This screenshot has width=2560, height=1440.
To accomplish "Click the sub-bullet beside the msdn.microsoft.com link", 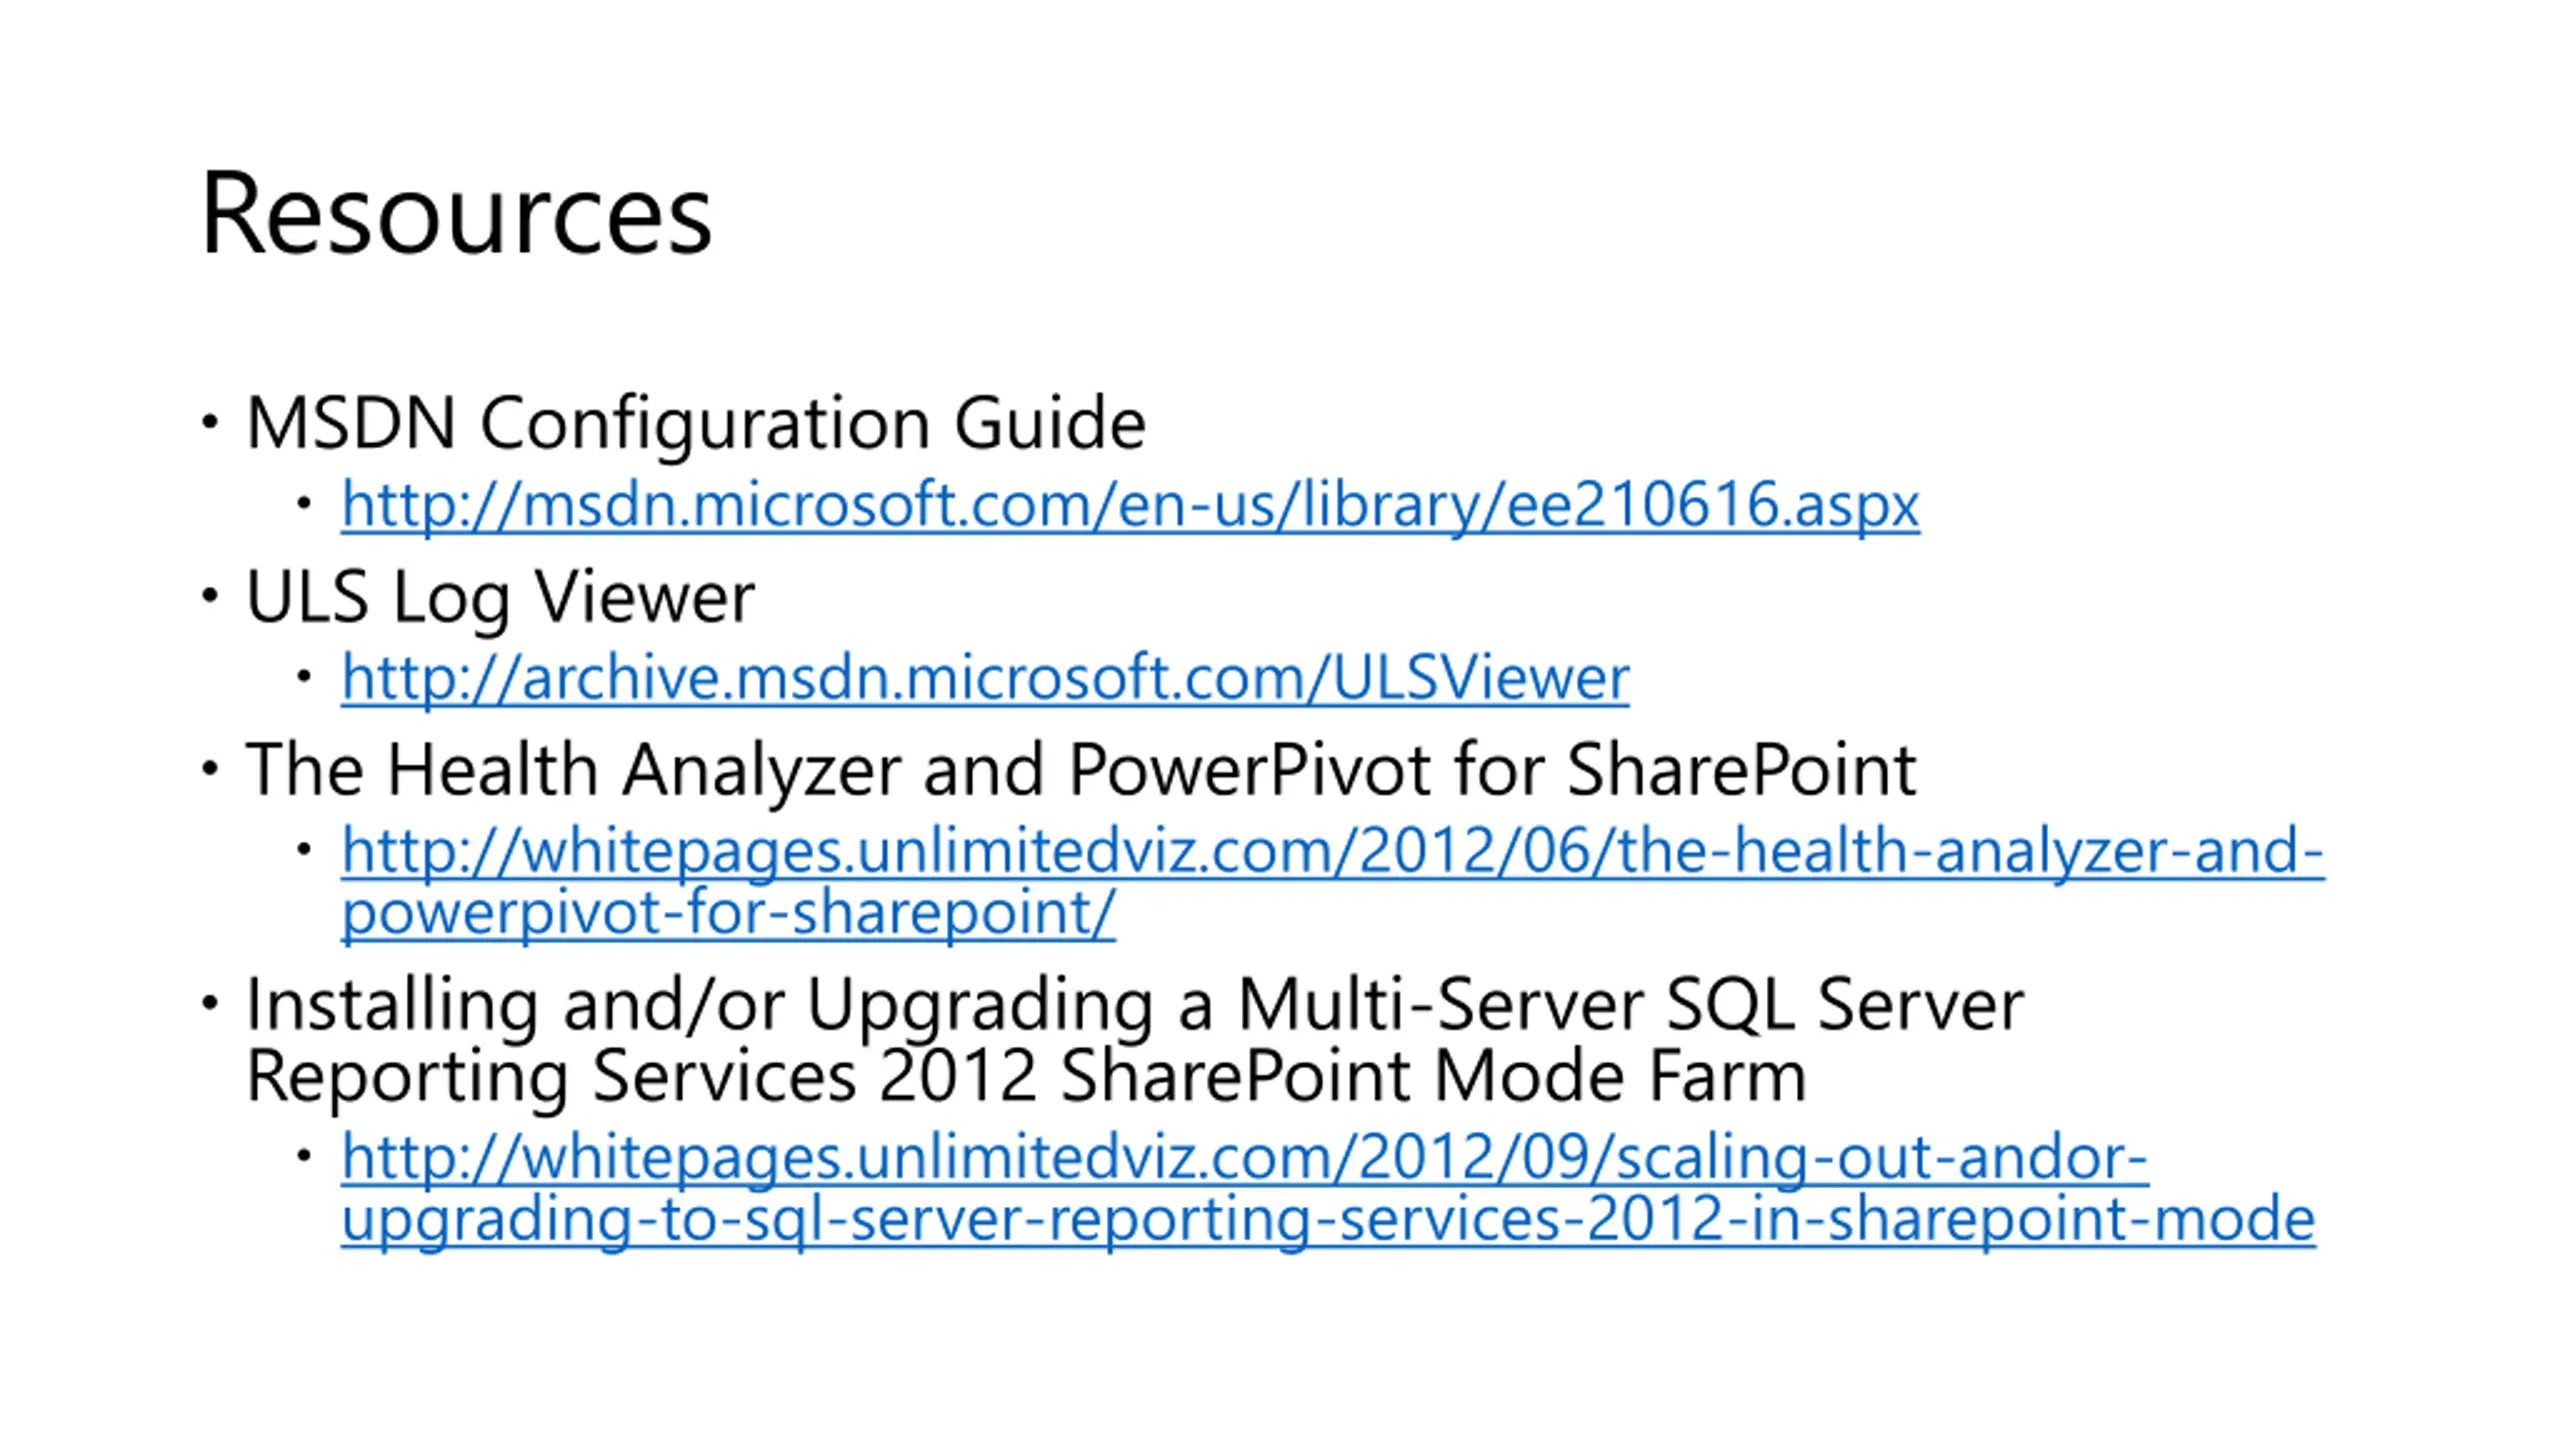I will (304, 503).
